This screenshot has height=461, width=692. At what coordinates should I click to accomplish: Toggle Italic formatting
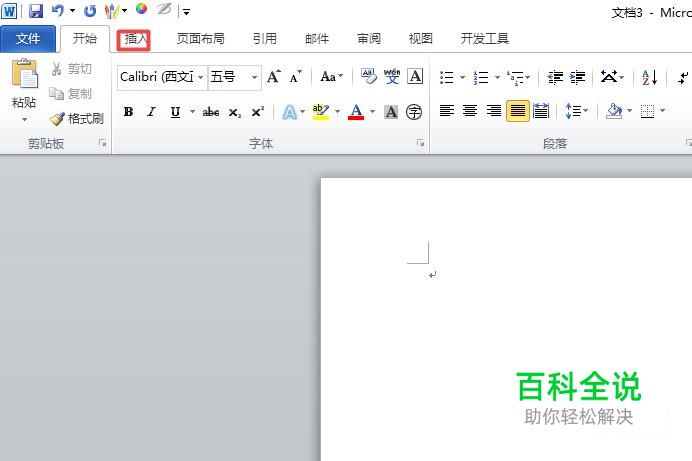(x=151, y=112)
